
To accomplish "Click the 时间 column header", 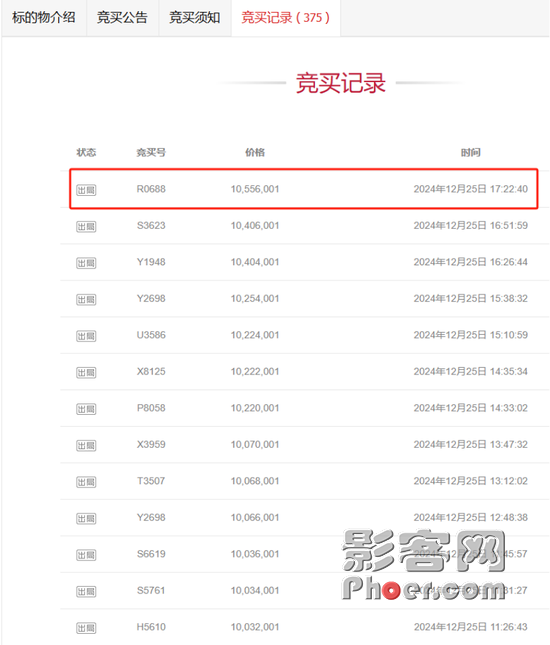I will (471, 153).
